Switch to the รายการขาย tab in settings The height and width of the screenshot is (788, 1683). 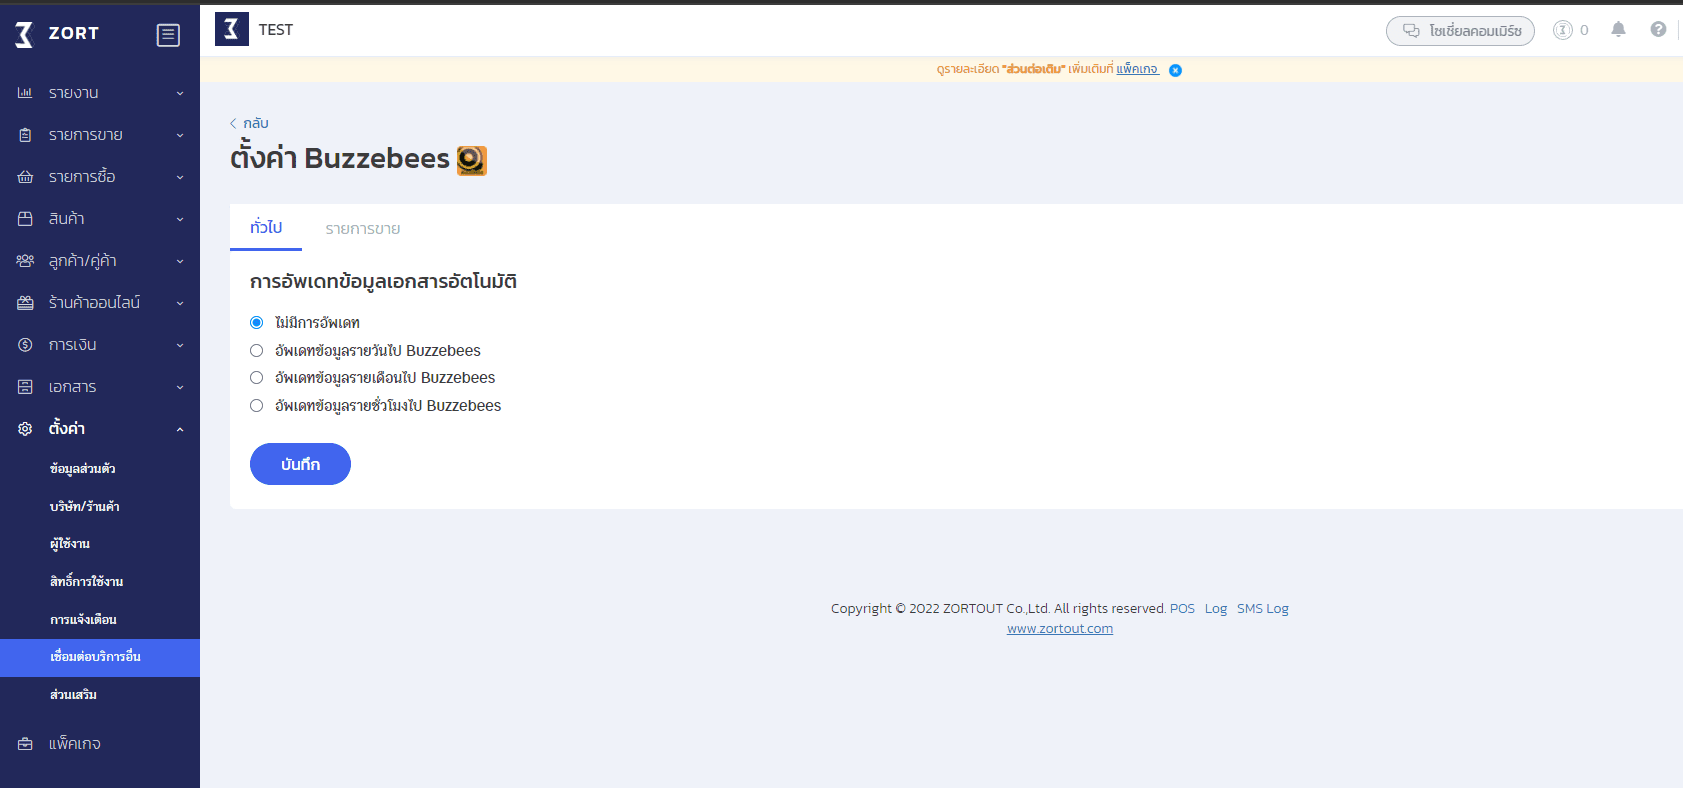click(x=363, y=229)
